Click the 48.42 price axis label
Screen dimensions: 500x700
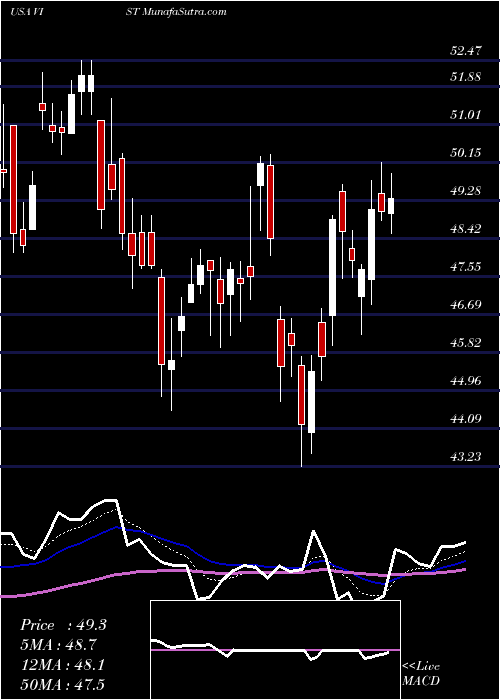(465, 229)
